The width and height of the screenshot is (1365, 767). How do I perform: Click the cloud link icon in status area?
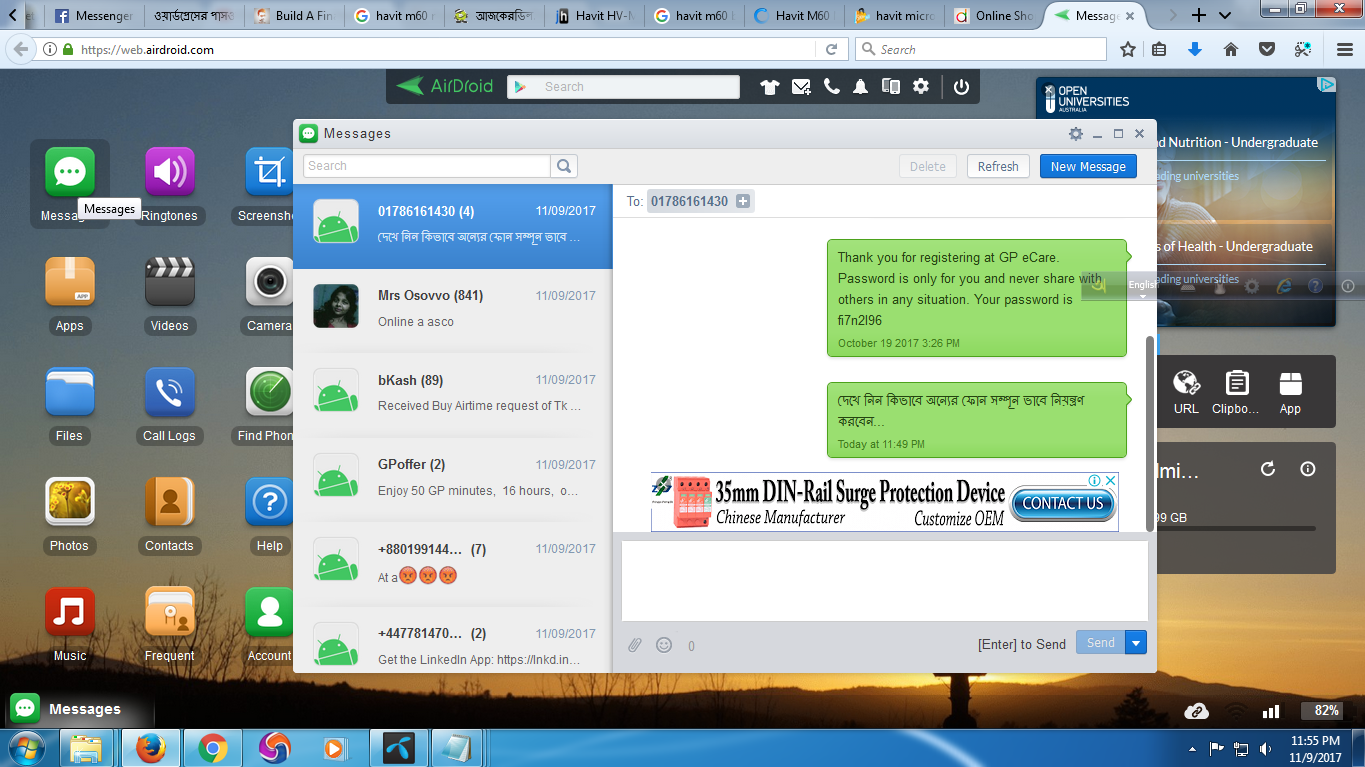tap(1196, 711)
